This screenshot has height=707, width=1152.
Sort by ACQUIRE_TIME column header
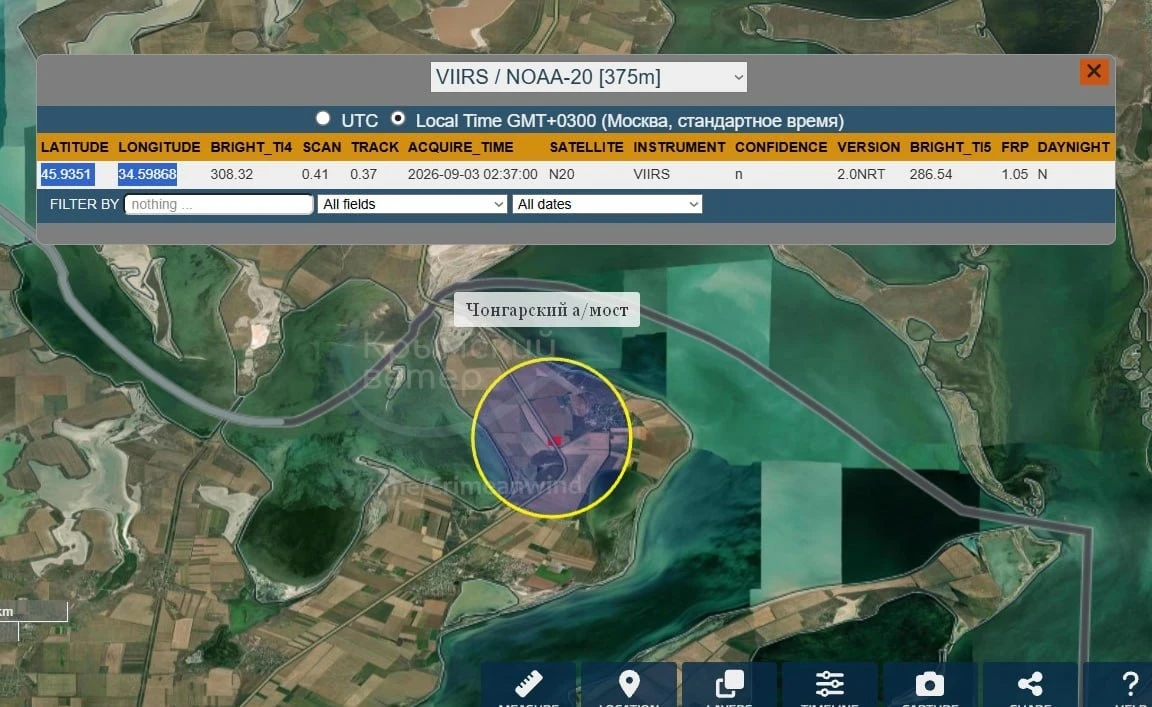pos(461,147)
